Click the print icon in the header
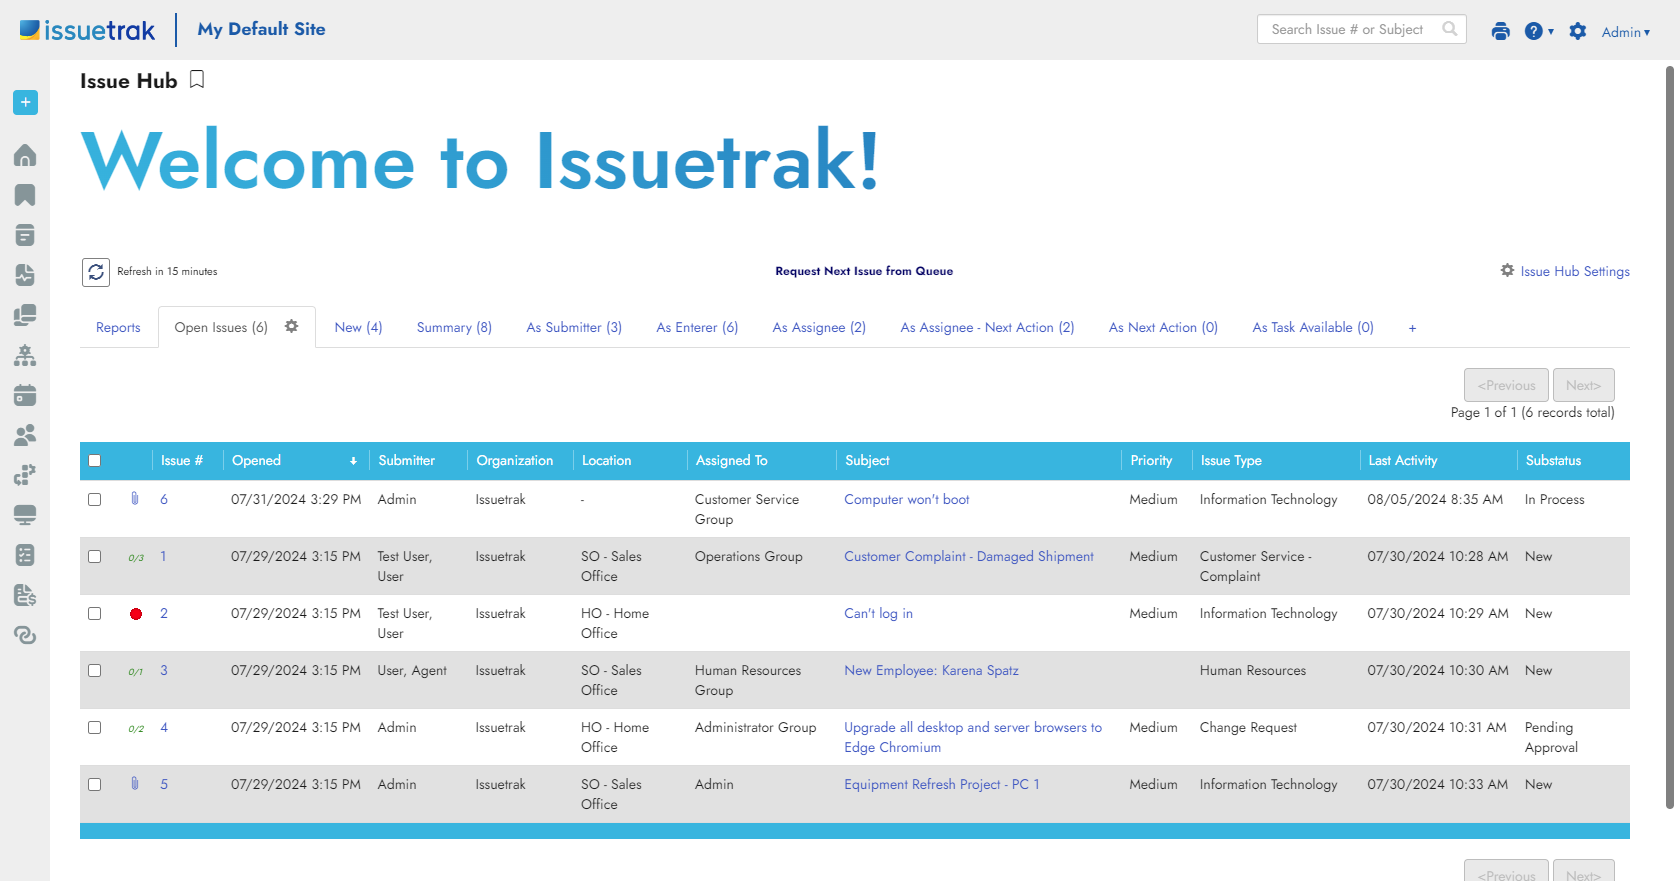Screen dimensions: 1680x881 tap(1500, 31)
